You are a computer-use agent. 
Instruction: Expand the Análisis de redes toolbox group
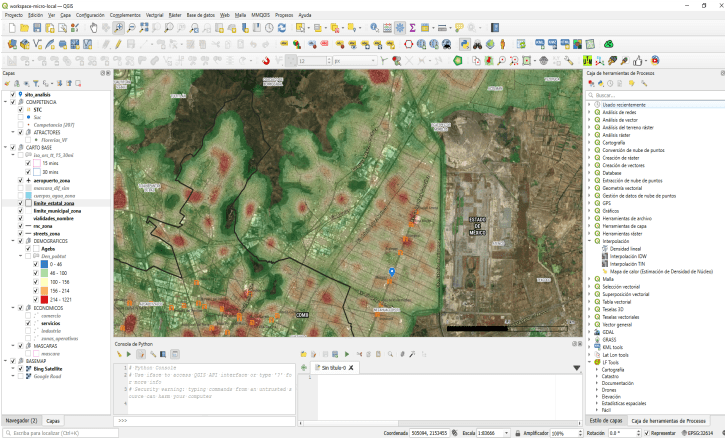click(x=590, y=112)
